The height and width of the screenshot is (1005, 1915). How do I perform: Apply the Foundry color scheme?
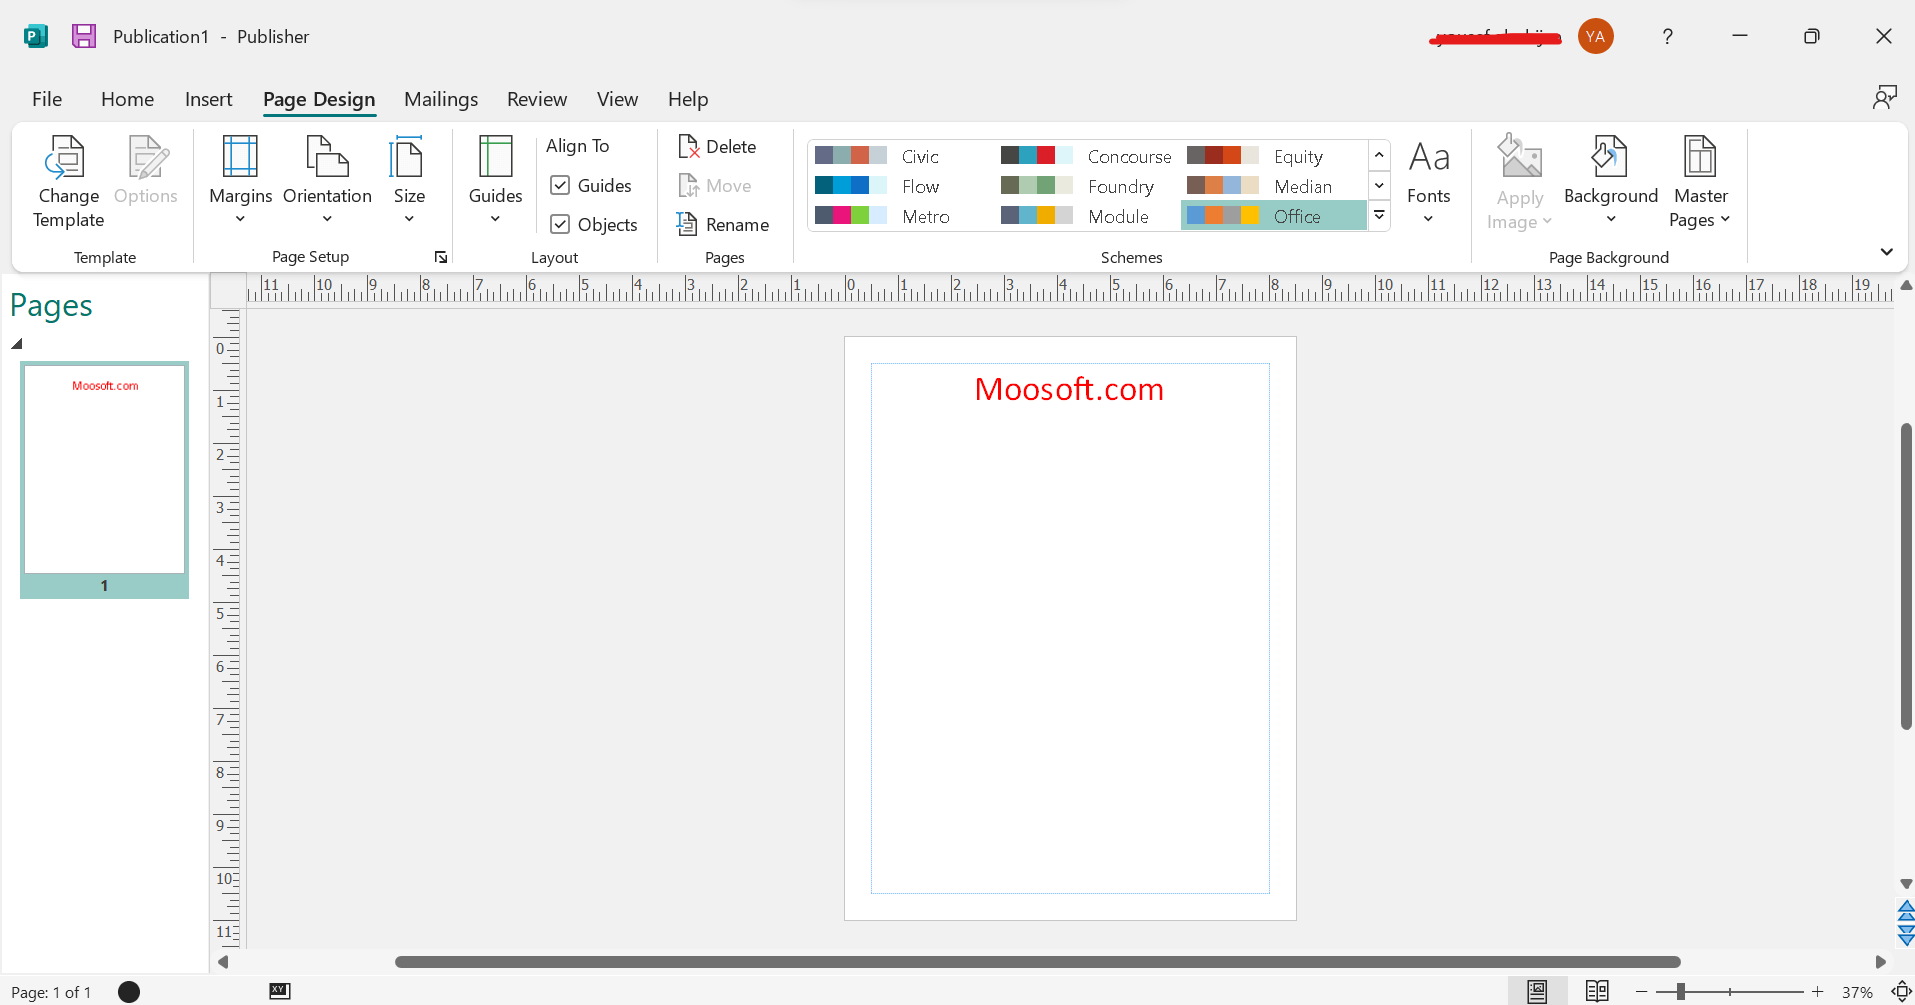point(1088,186)
